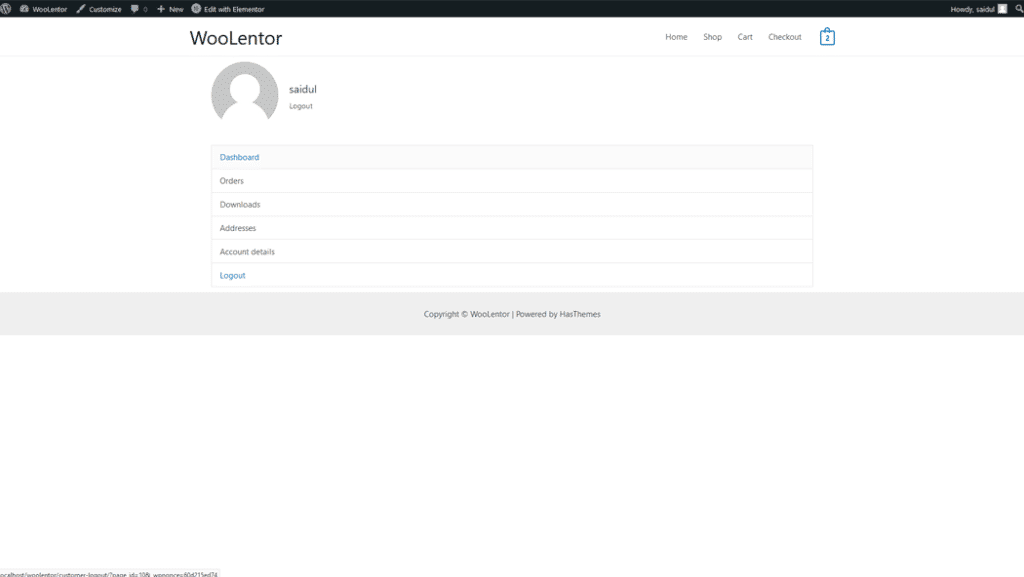Open Customize from the admin bar

99,9
